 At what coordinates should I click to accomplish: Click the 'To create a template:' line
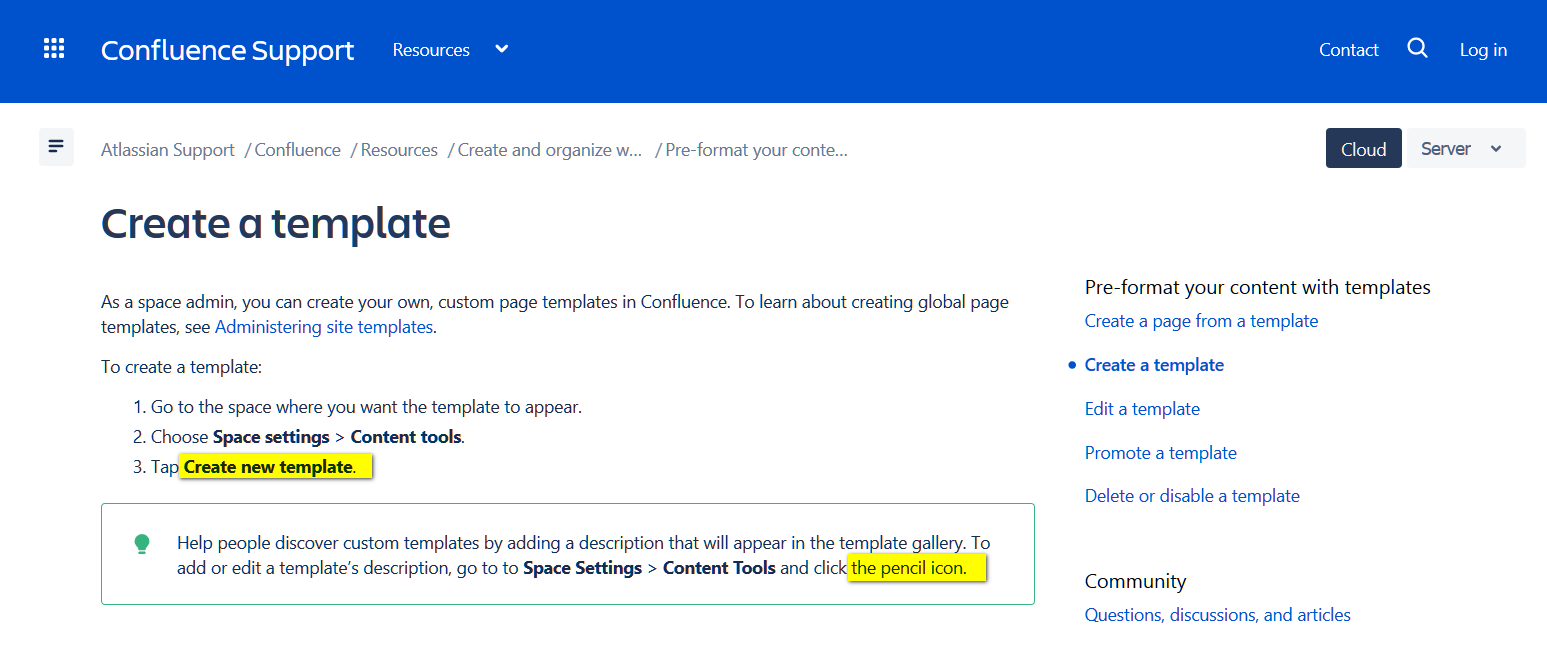pyautogui.click(x=181, y=367)
